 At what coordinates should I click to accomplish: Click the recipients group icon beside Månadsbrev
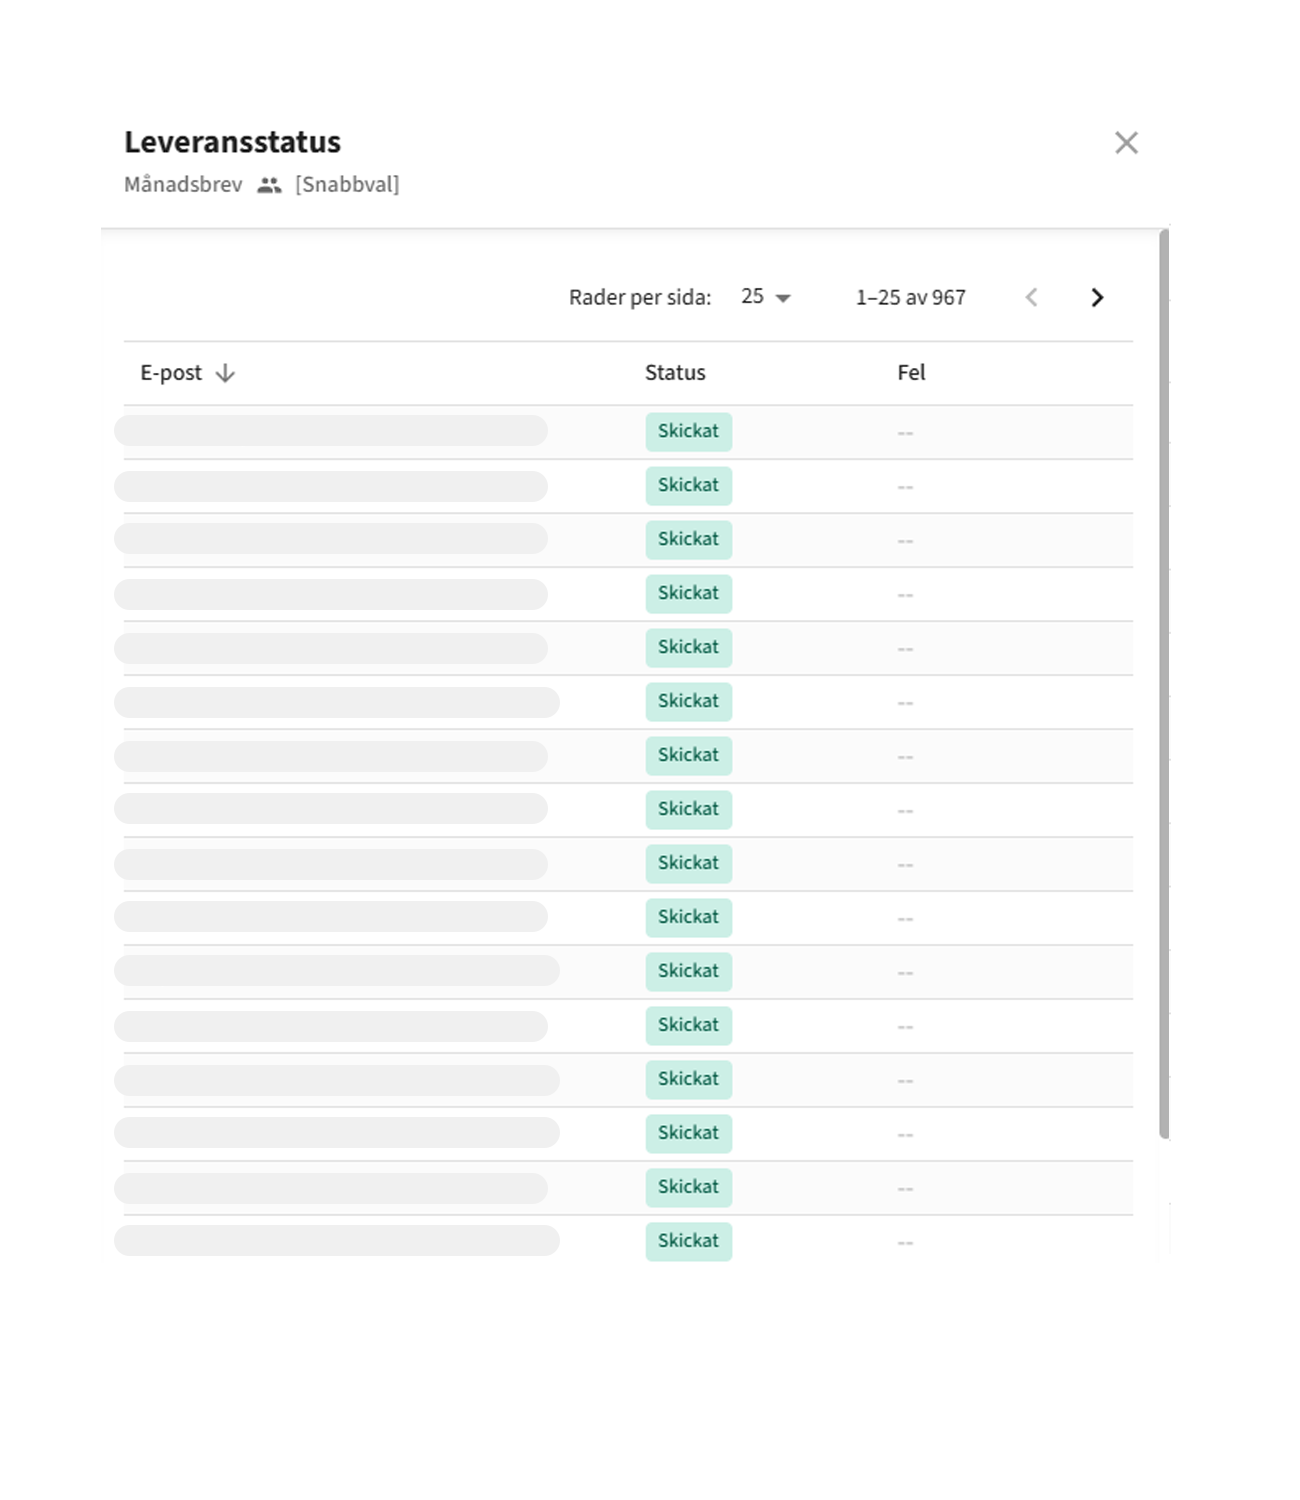coord(269,185)
